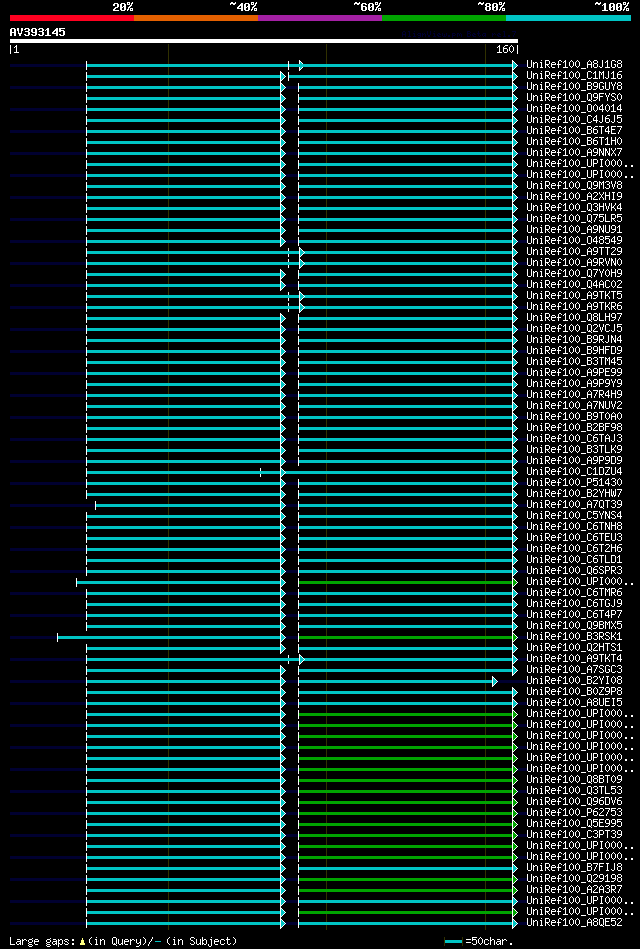Select the UniRef100_Q9M3V8 label
This screenshot has width=640, height=949.
click(574, 186)
